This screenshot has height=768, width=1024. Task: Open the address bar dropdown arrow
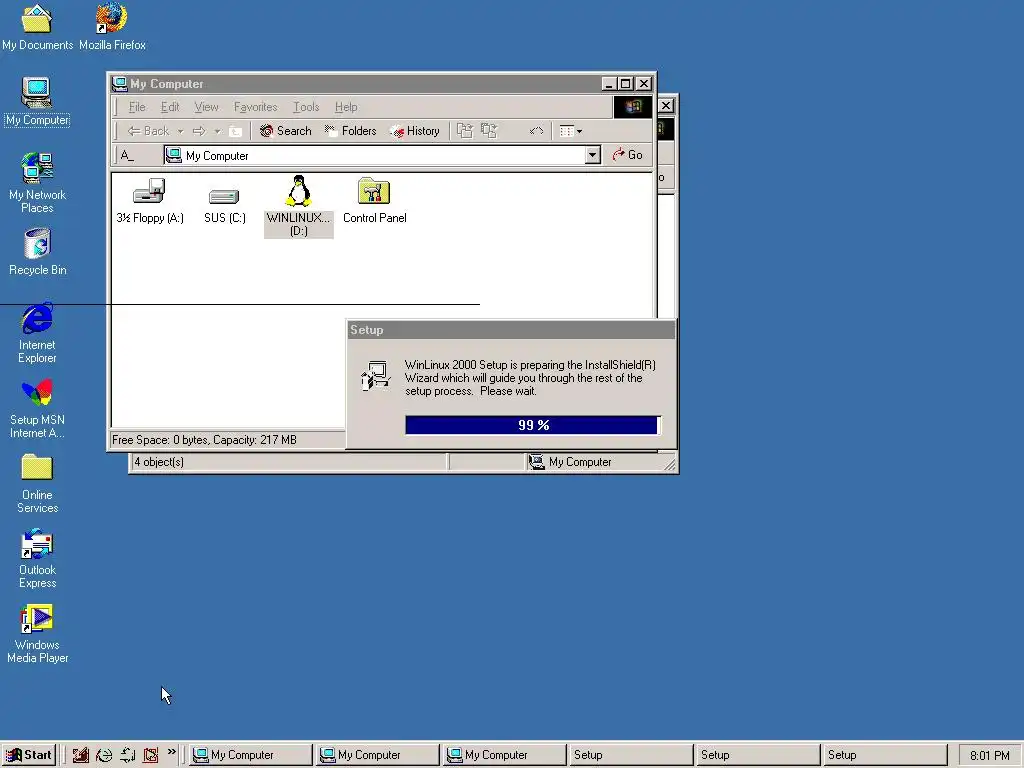[x=592, y=155]
